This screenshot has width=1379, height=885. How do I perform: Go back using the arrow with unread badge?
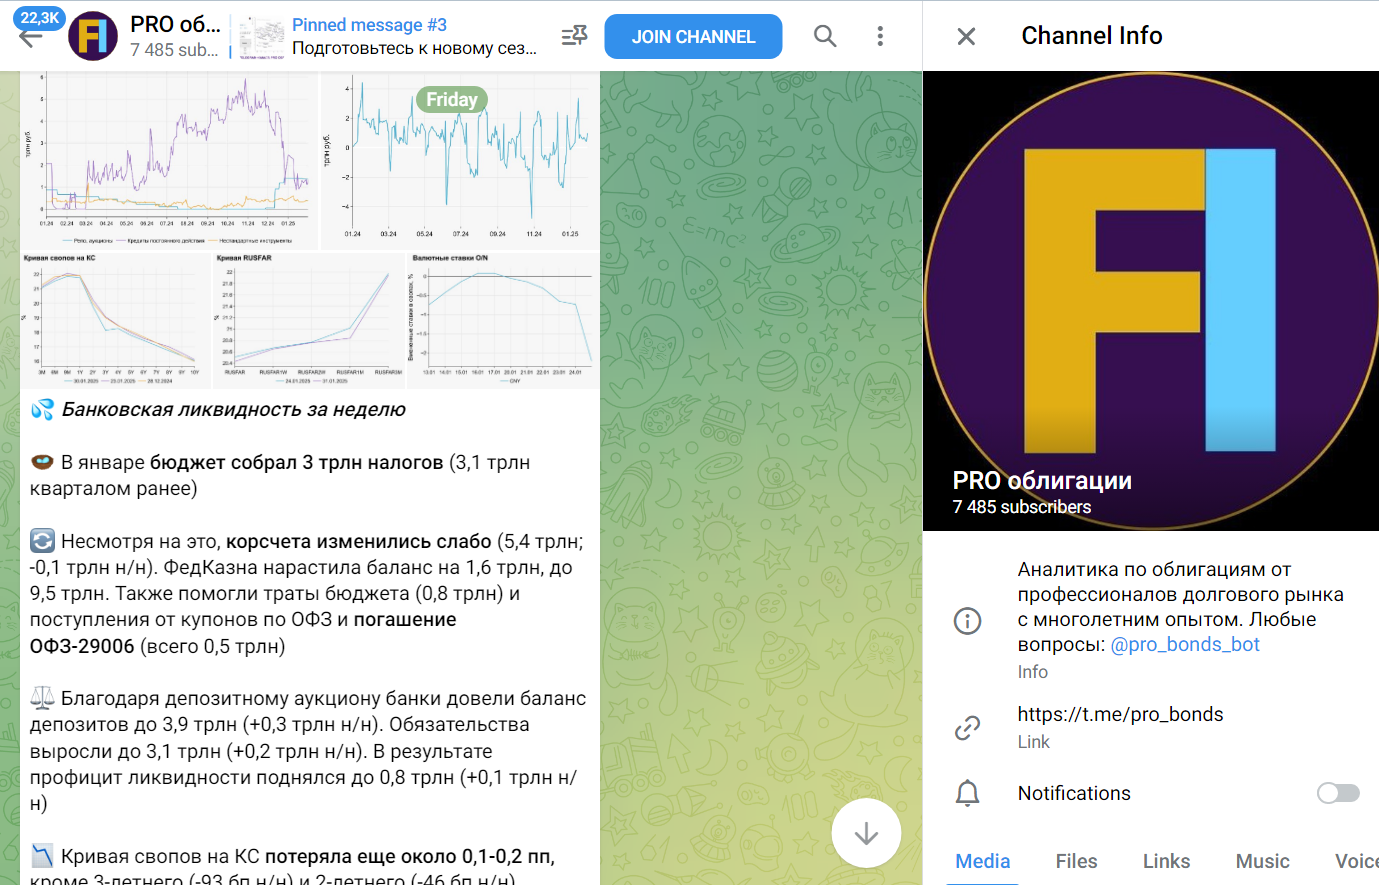[32, 37]
